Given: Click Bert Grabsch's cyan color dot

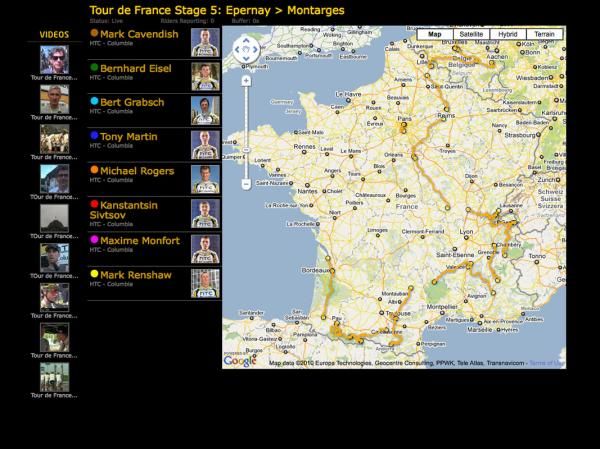Looking at the screenshot, I should (x=94, y=101).
